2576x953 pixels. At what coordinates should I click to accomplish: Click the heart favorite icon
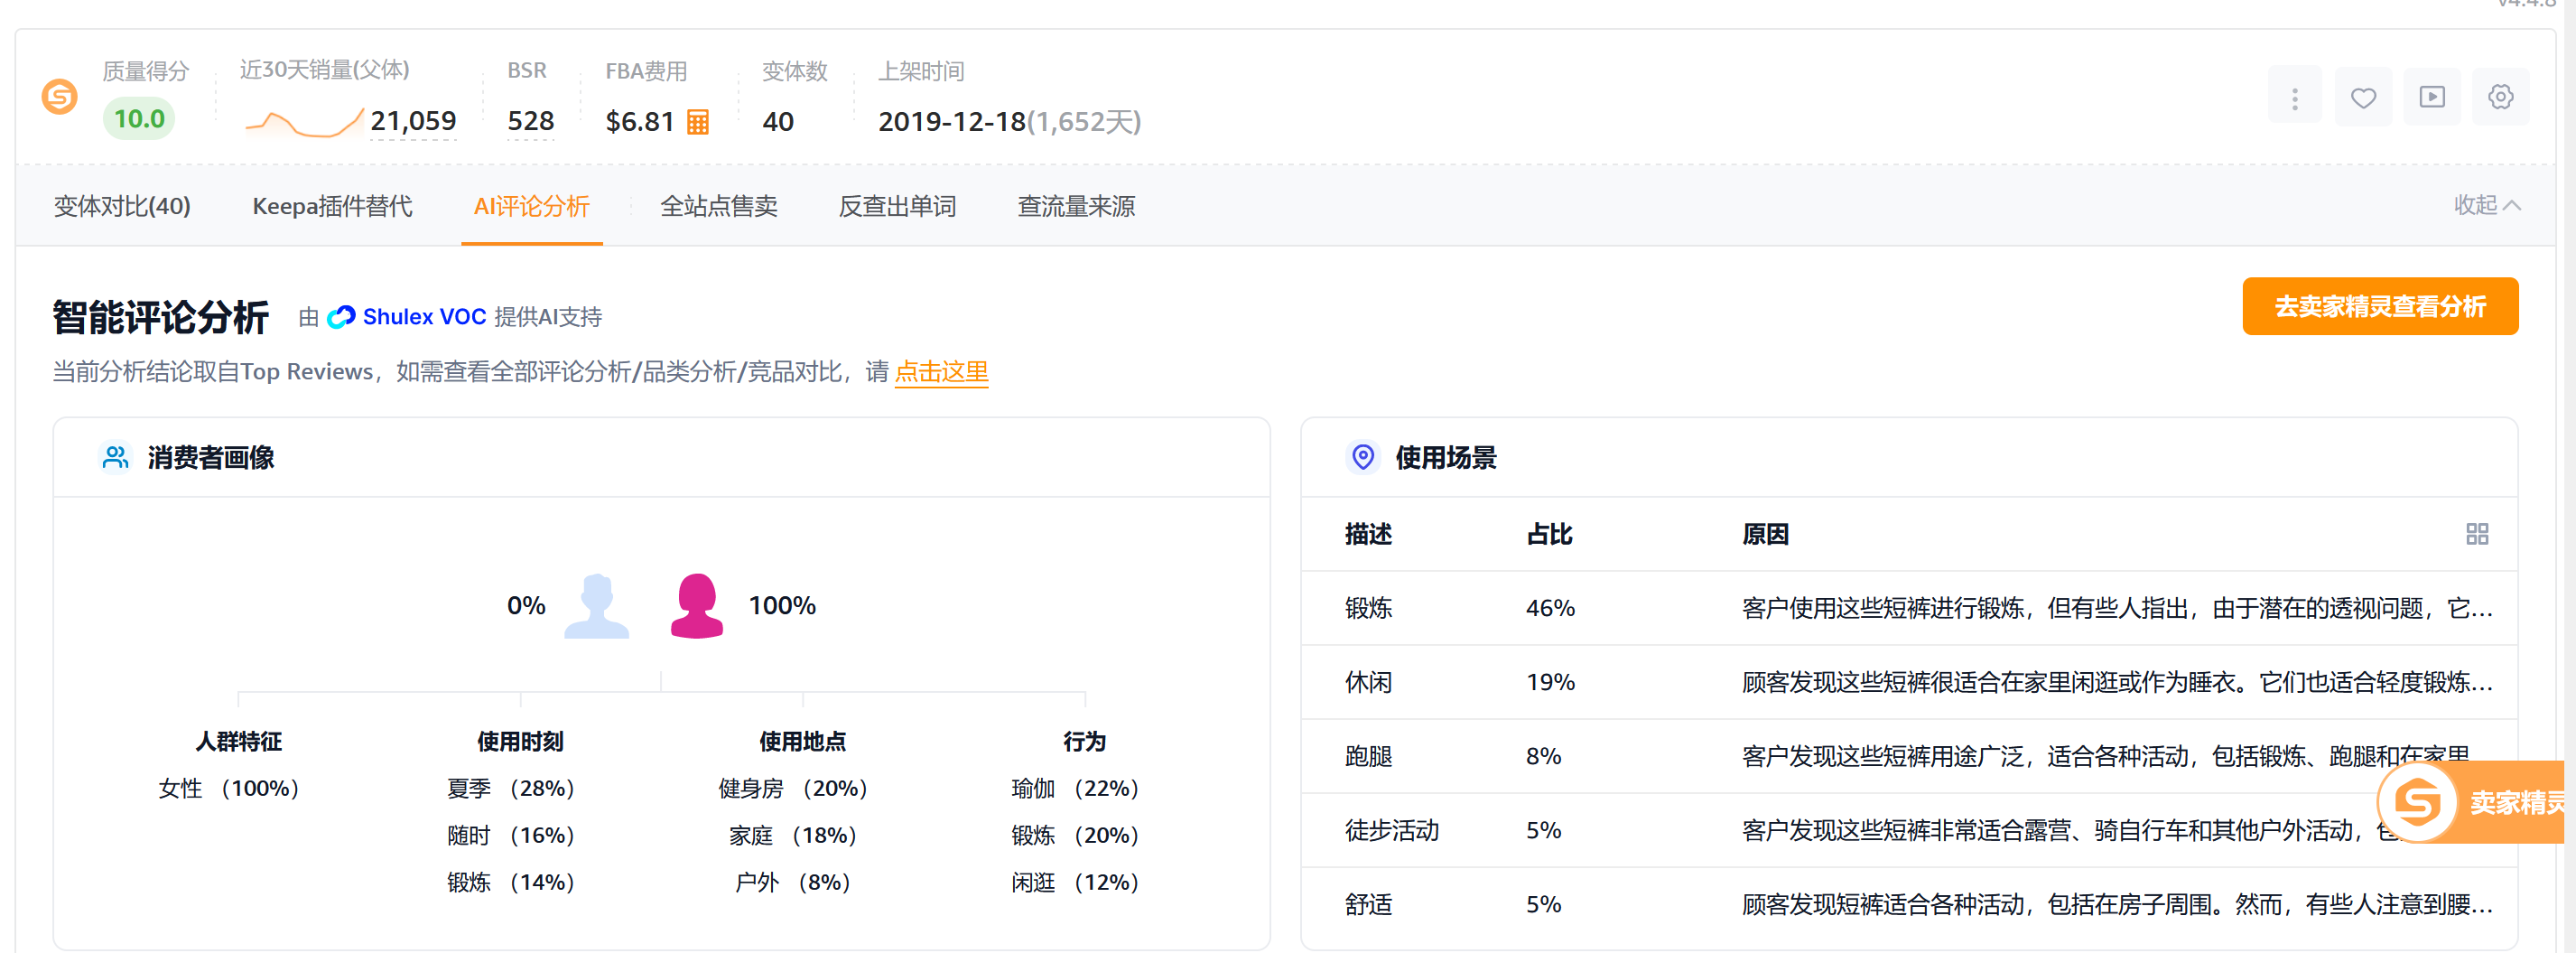[x=2362, y=98]
